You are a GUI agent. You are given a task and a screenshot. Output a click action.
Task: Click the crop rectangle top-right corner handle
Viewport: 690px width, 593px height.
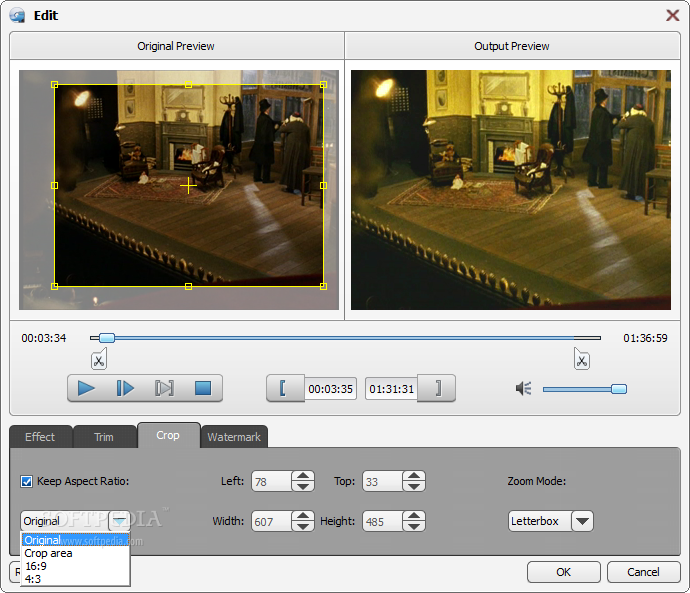[x=323, y=84]
